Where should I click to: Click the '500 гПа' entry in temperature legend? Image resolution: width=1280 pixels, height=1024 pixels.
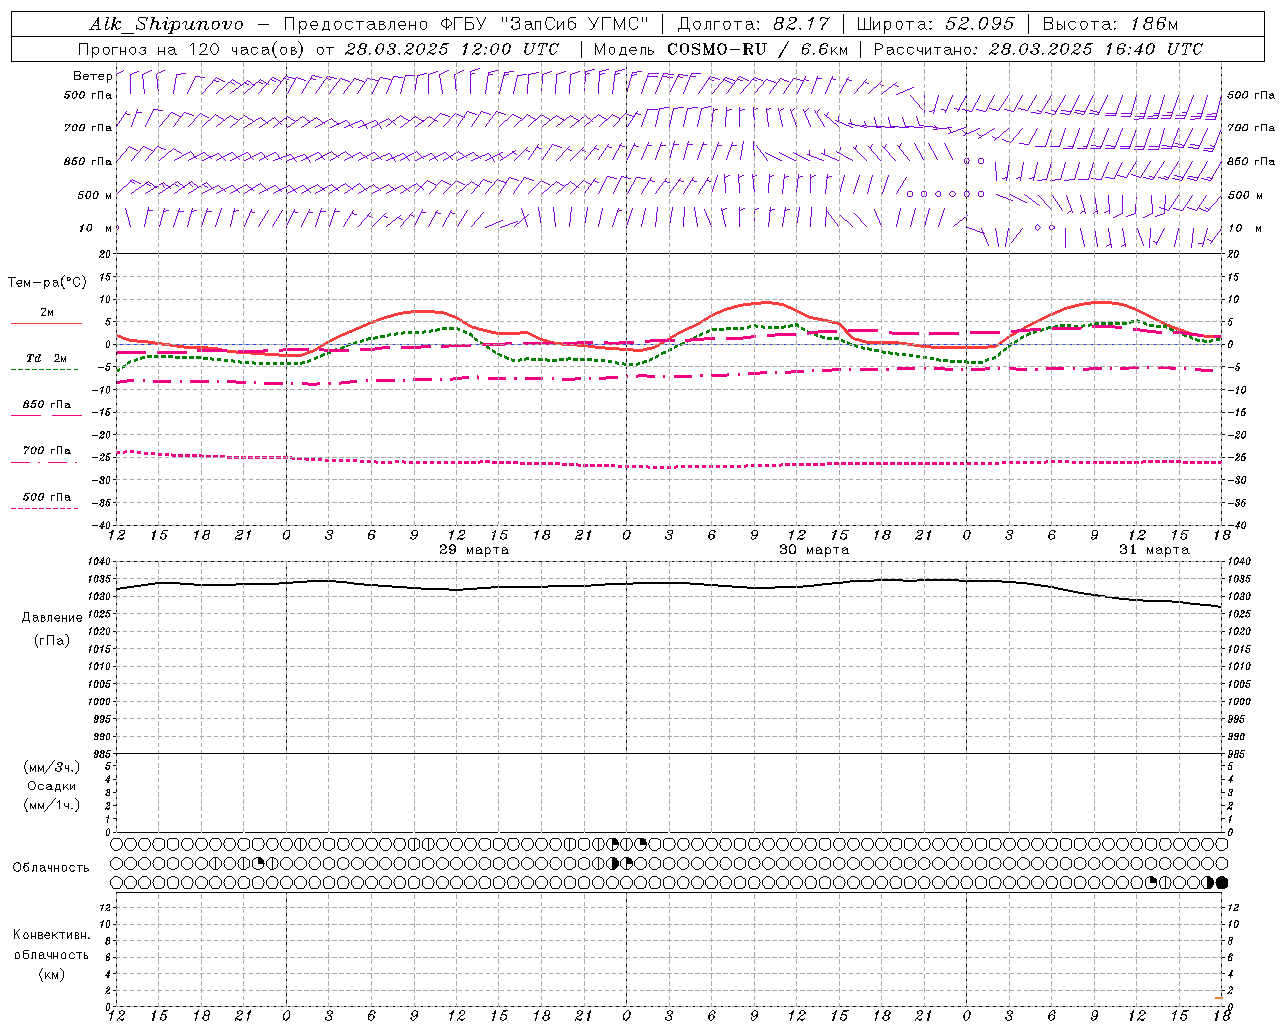click(47, 497)
